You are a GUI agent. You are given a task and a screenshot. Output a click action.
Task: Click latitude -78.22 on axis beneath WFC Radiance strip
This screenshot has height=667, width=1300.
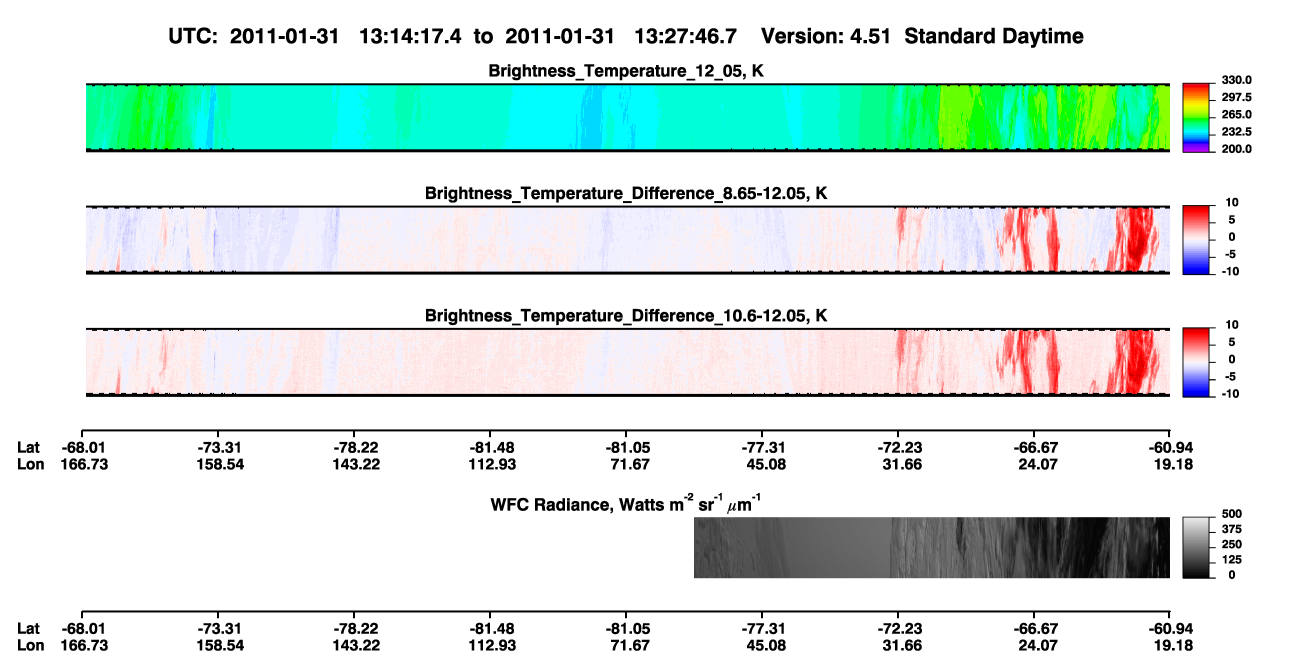(x=355, y=629)
